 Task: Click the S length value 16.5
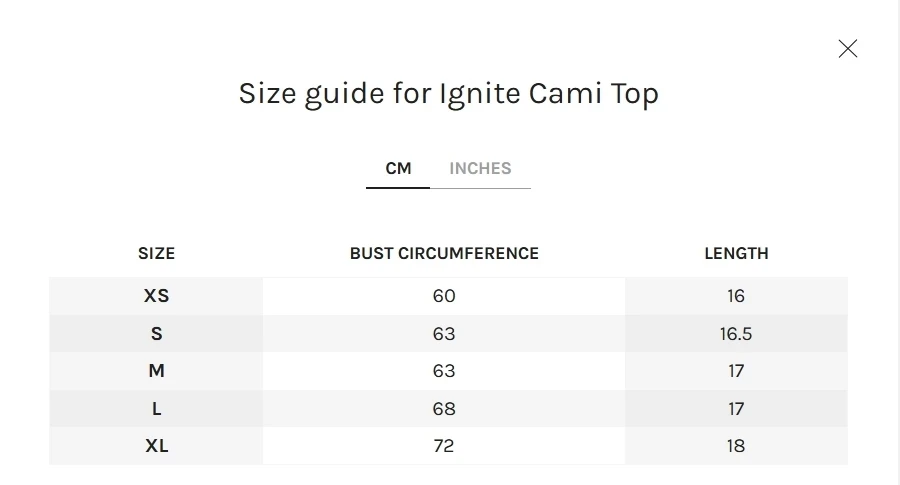pos(736,334)
